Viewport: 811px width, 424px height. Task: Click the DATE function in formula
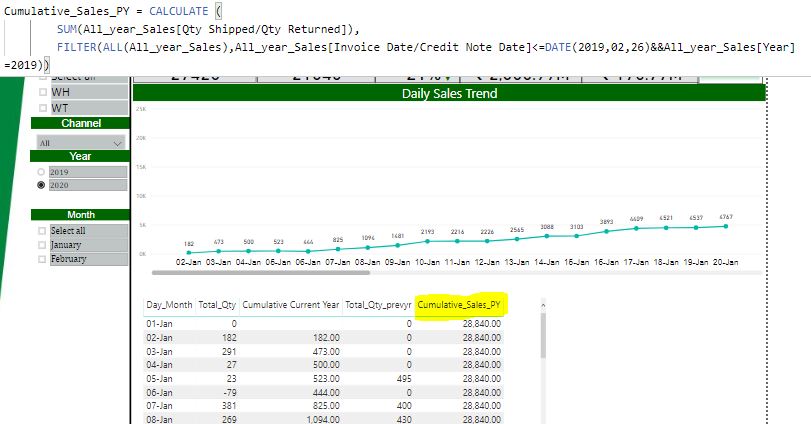(x=558, y=47)
